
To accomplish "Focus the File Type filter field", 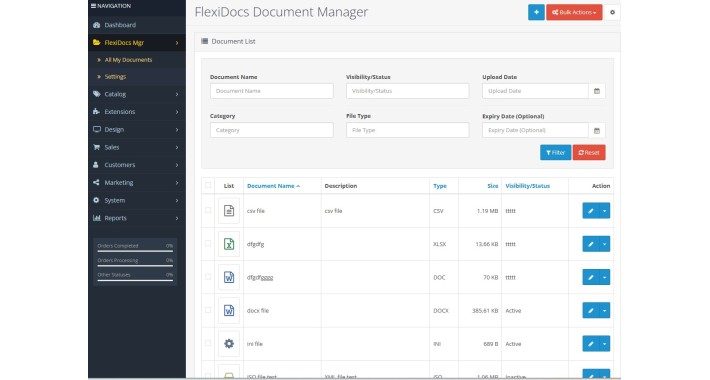I will [408, 130].
